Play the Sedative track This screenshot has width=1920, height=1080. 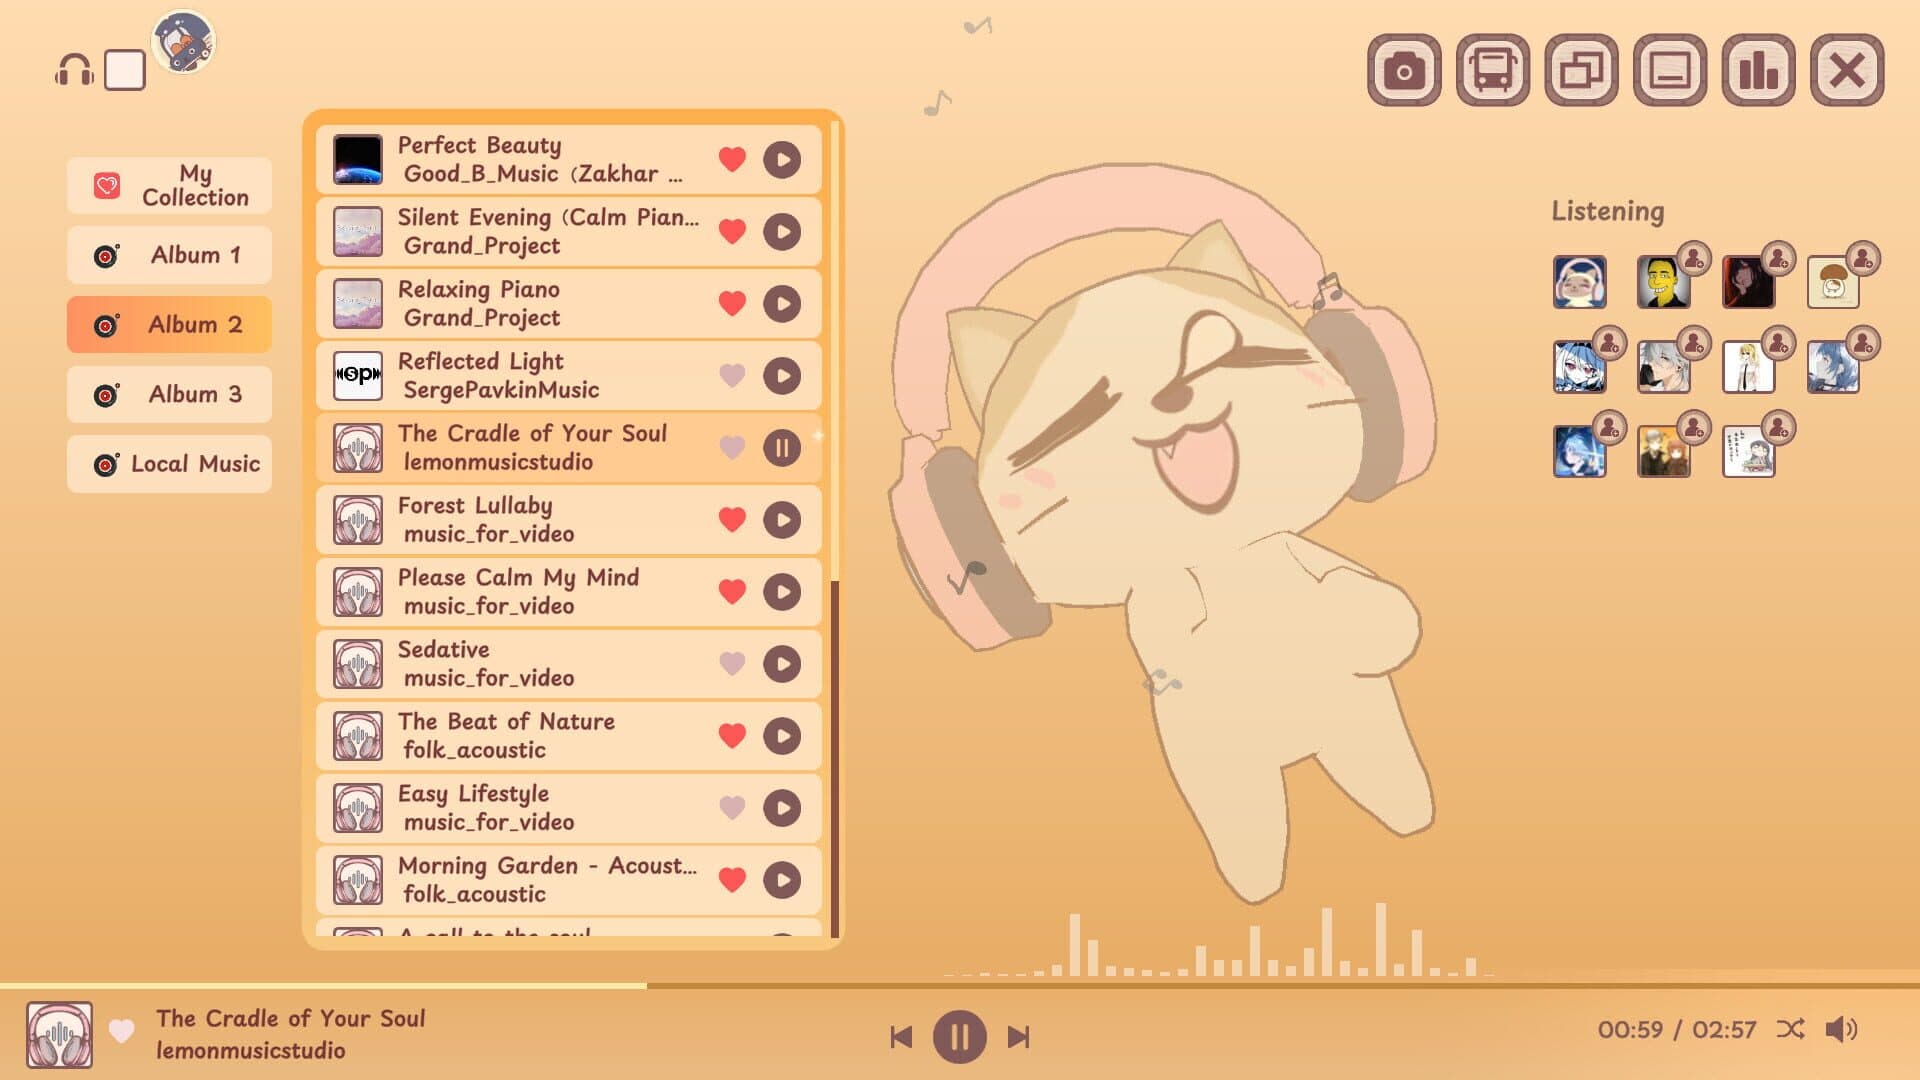pyautogui.click(x=782, y=664)
